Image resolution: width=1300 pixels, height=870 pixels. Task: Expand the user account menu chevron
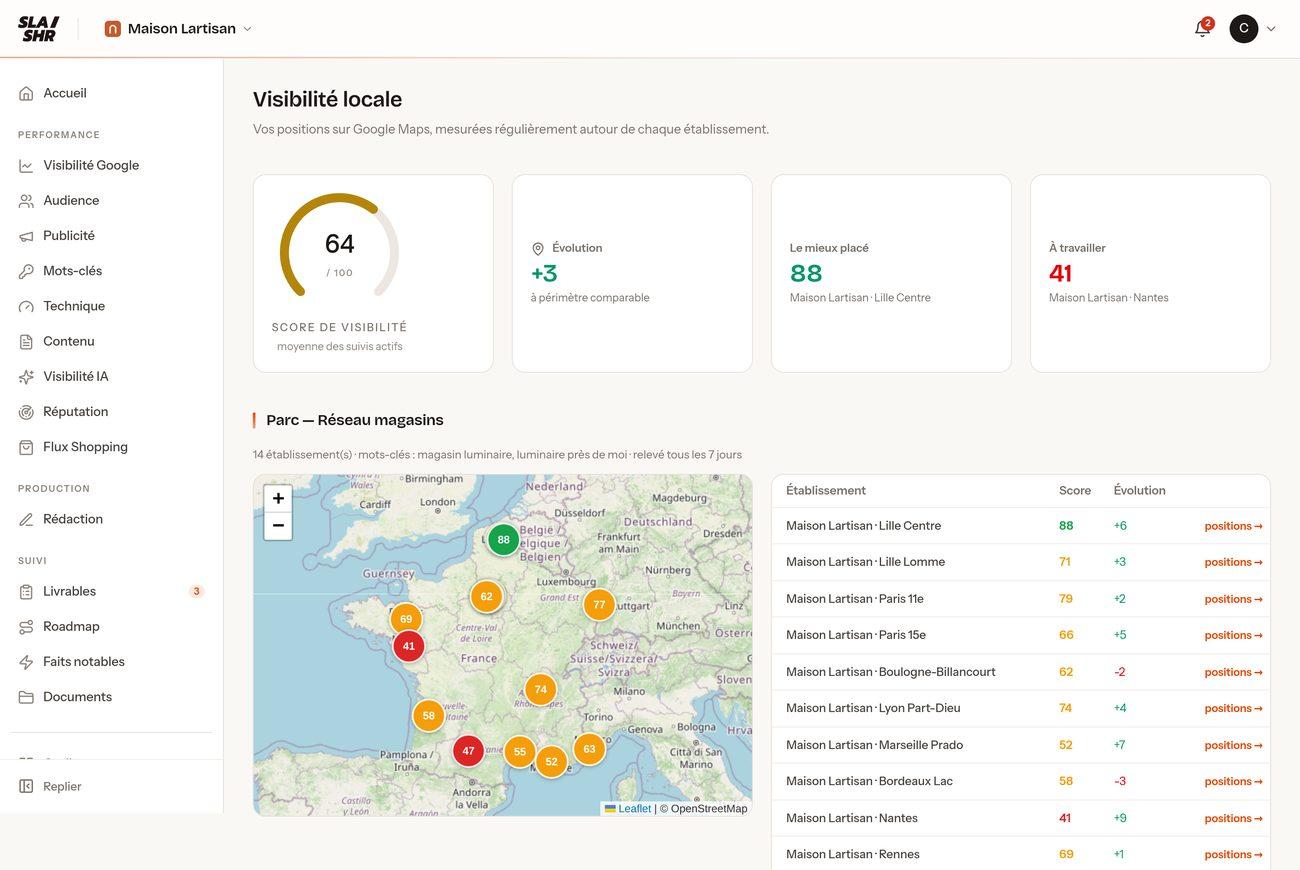point(1271,29)
